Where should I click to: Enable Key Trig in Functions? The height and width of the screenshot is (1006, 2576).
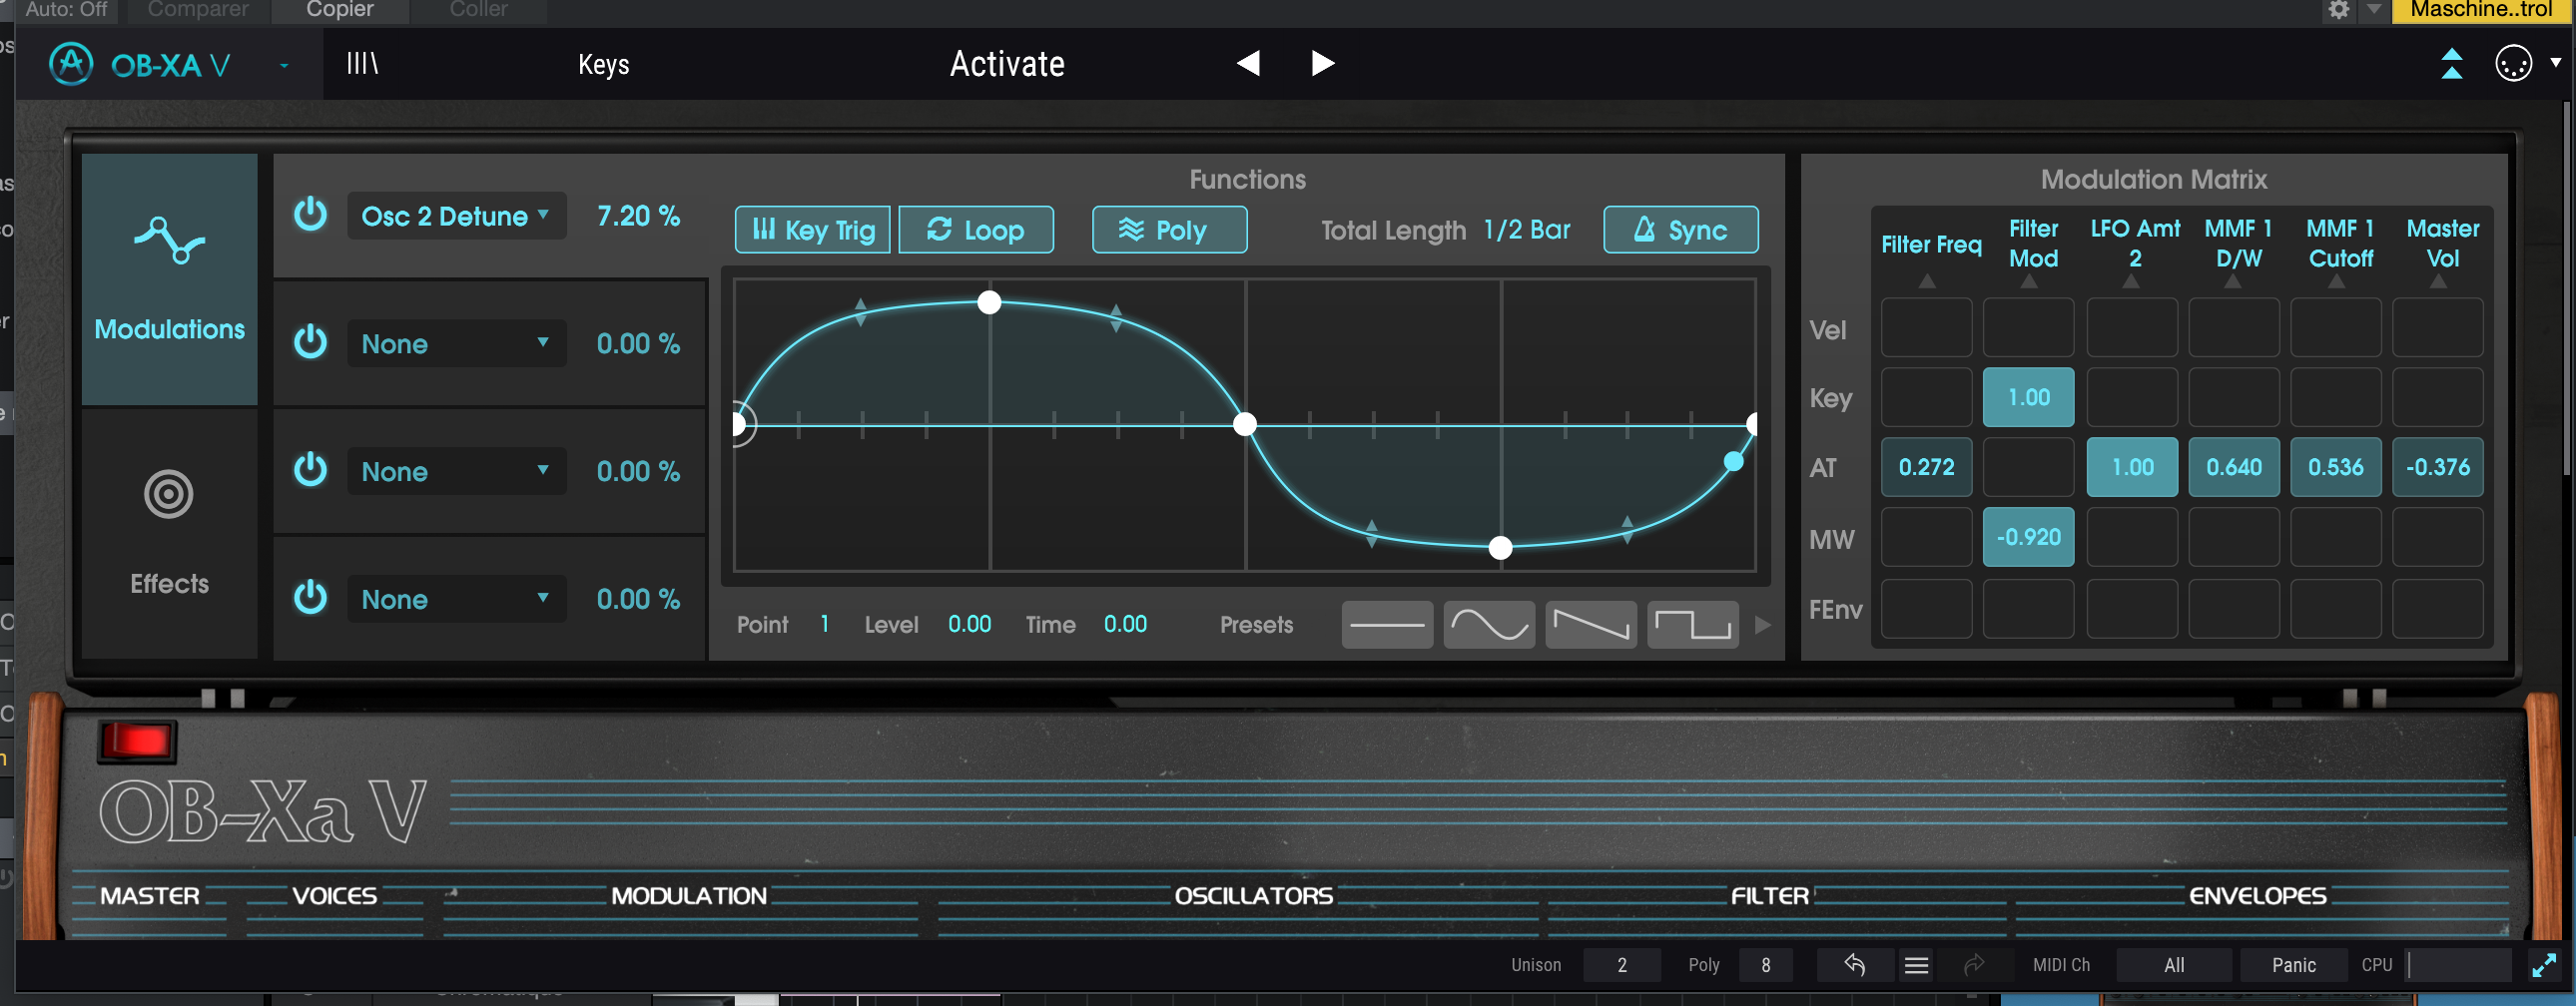(811, 229)
